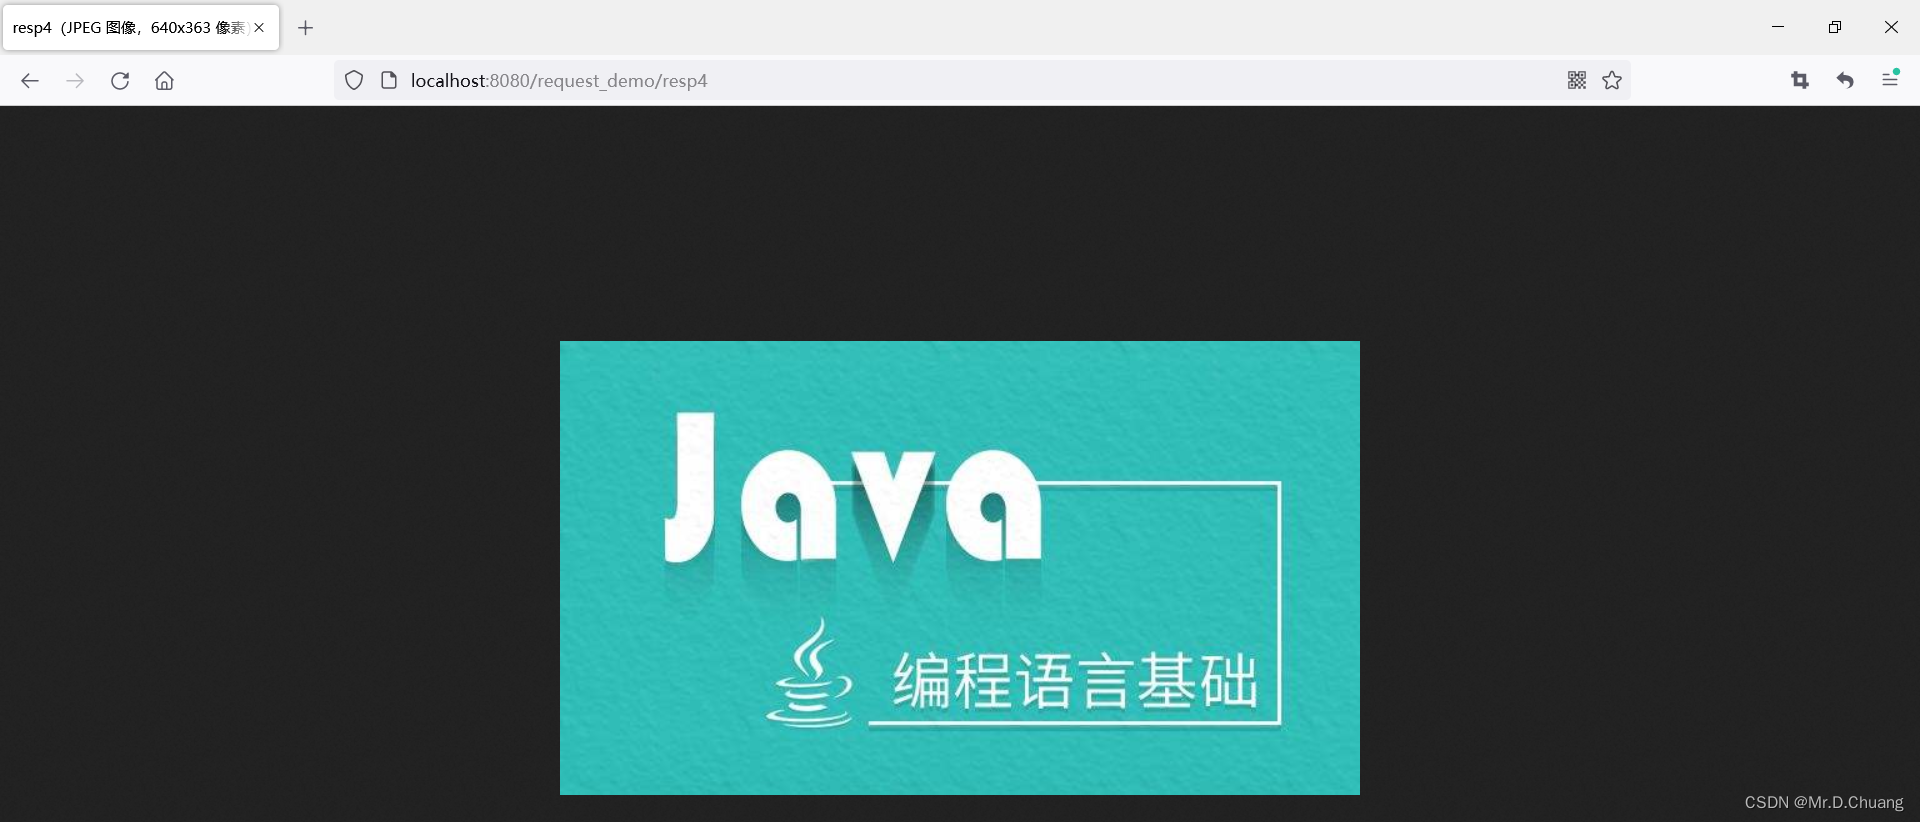Image resolution: width=1920 pixels, height=822 pixels.
Task: Open the browser home page
Action: pyautogui.click(x=165, y=81)
